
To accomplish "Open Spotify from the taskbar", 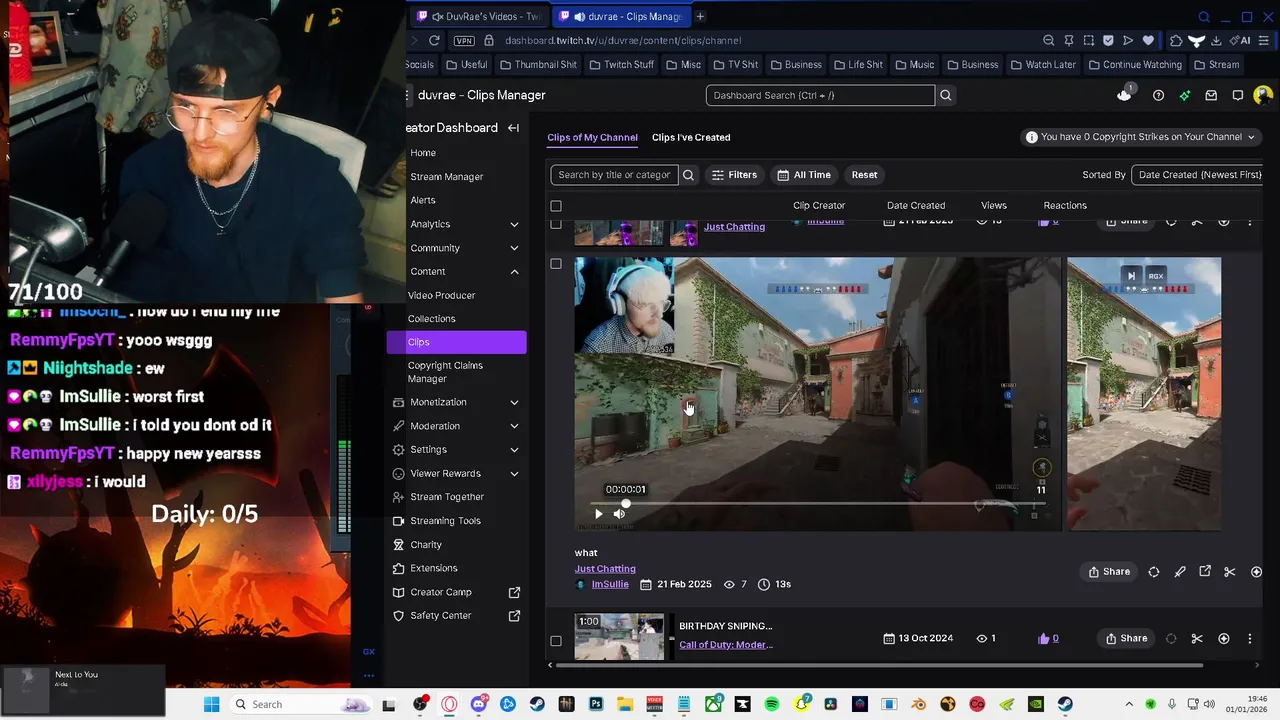I will [772, 704].
